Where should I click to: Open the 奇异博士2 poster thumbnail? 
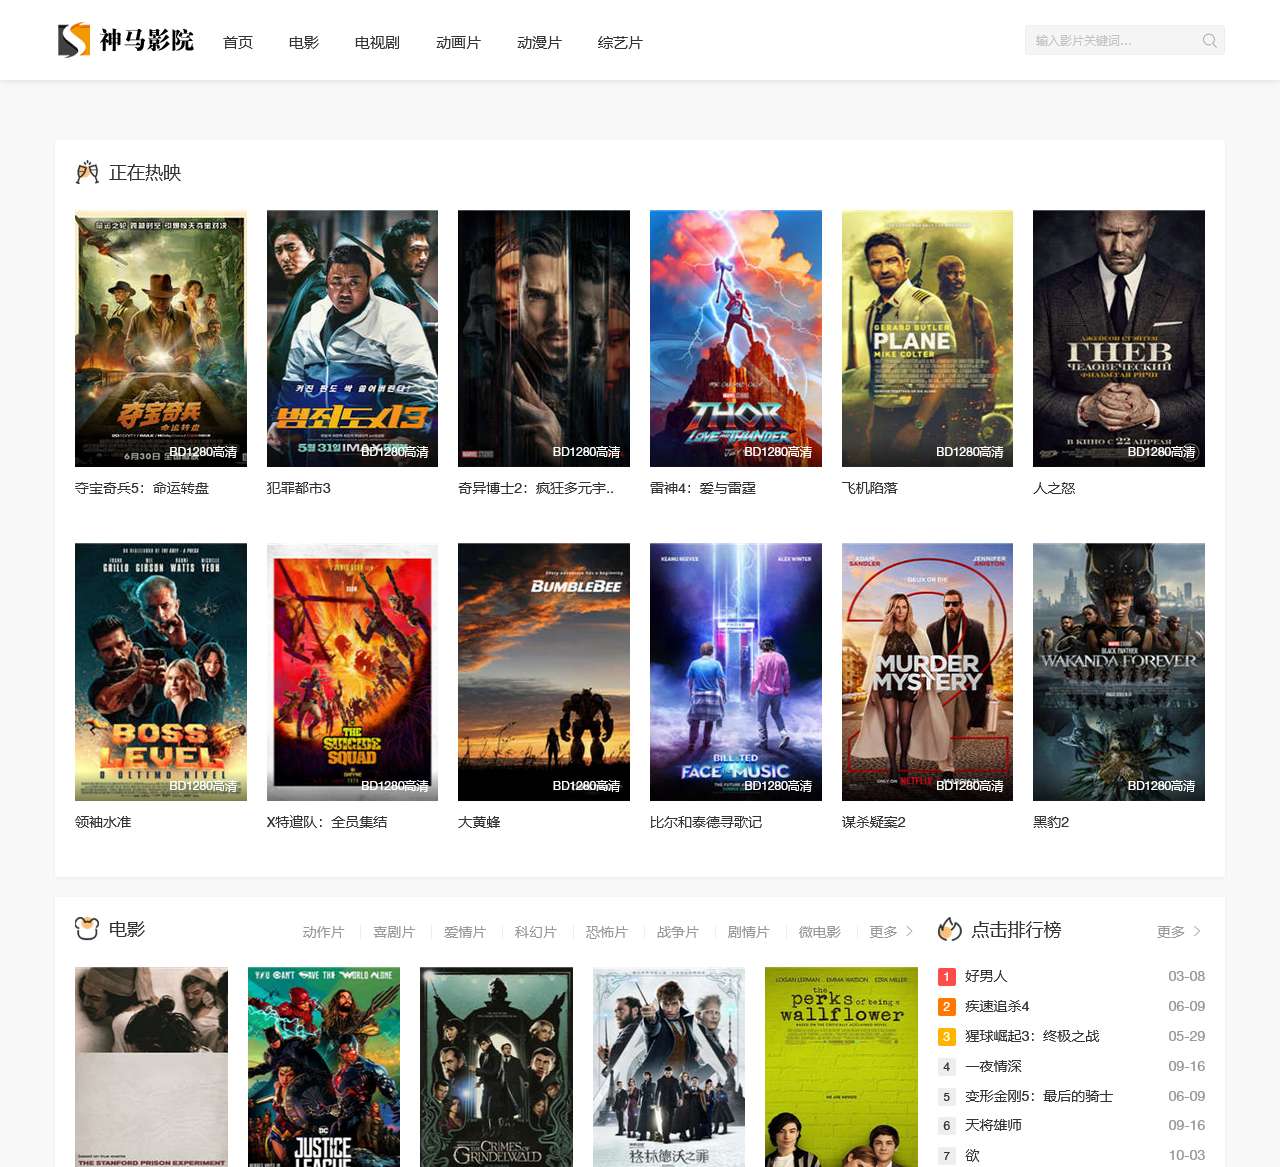[x=544, y=338]
